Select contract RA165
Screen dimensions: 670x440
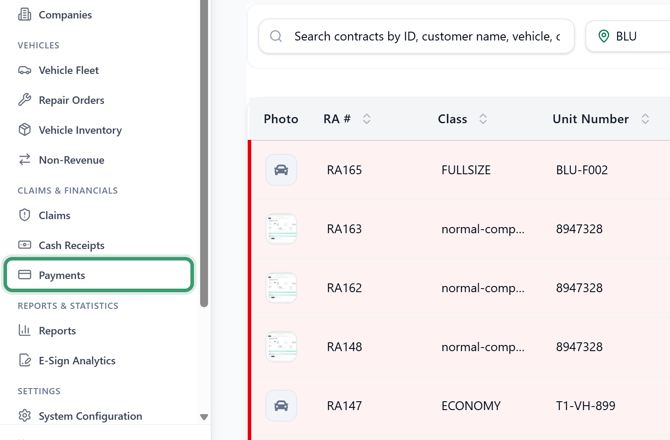[x=344, y=170]
